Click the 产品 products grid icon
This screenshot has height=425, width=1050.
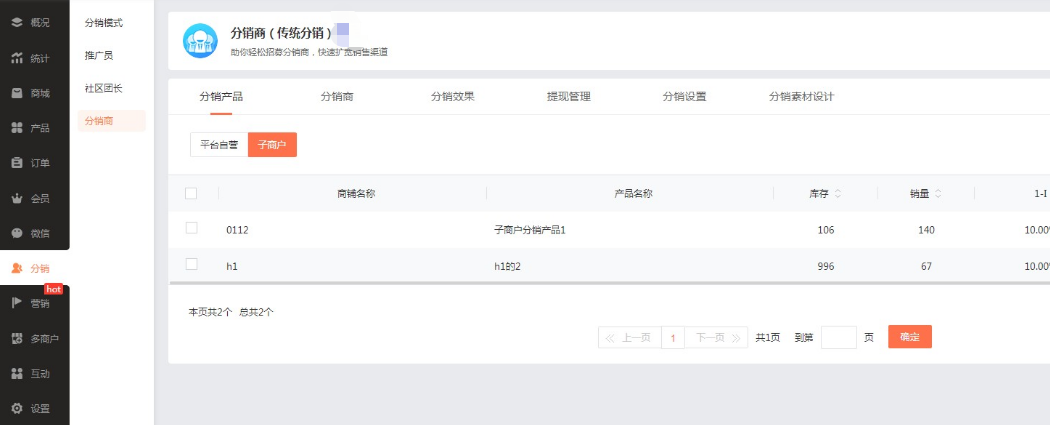(x=17, y=128)
